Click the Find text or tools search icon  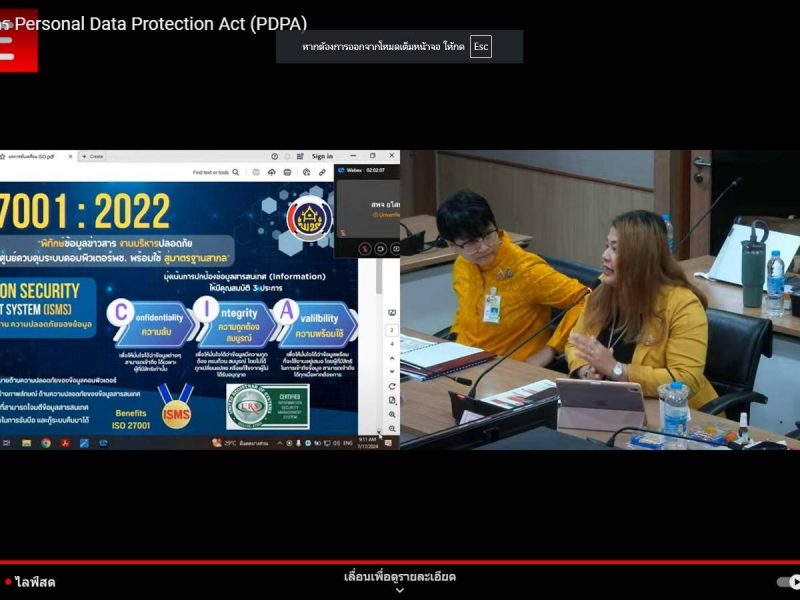(x=235, y=172)
